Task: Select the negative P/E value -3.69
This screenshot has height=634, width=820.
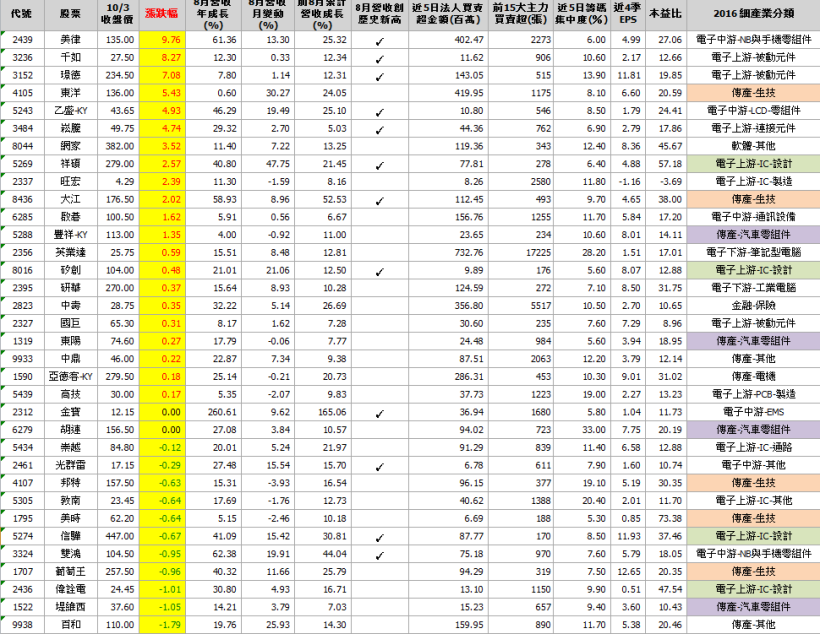Action: click(669, 182)
